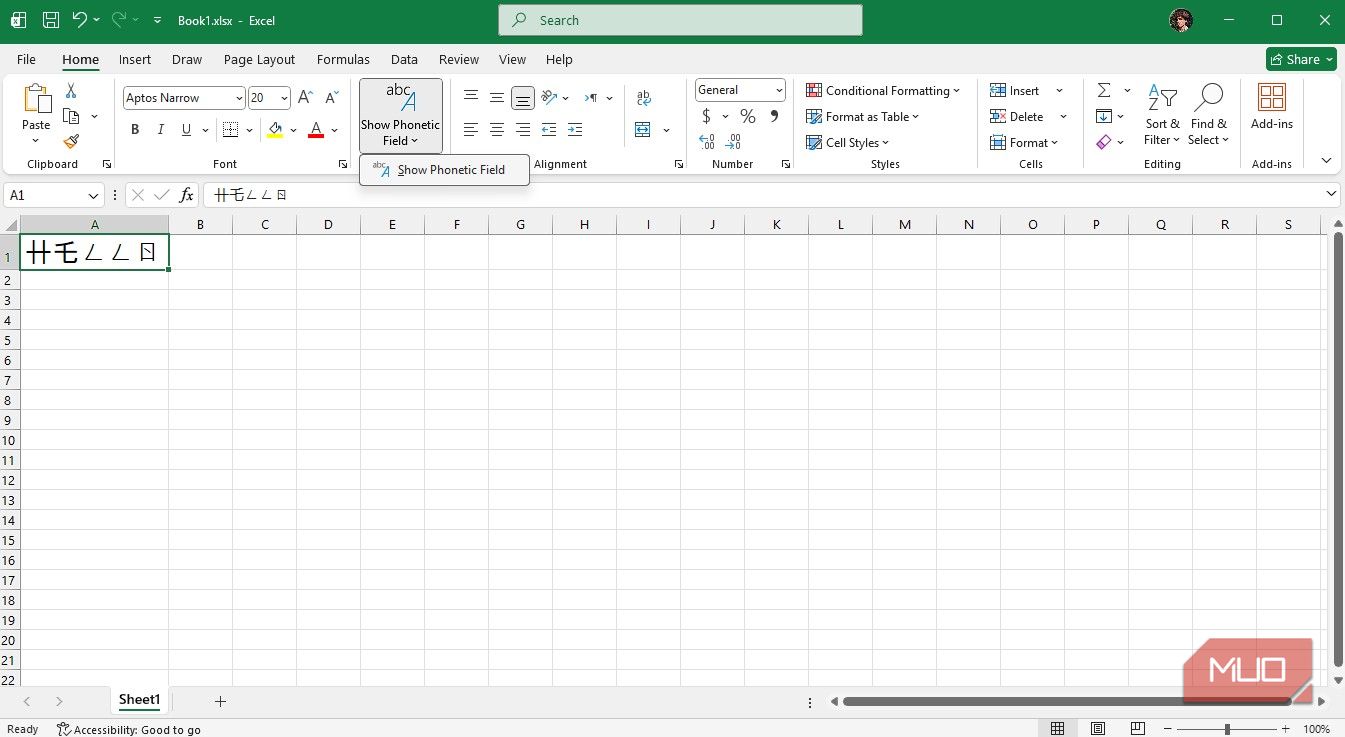
Task: Expand the Name Box dropdown arrow
Action: tap(94, 195)
